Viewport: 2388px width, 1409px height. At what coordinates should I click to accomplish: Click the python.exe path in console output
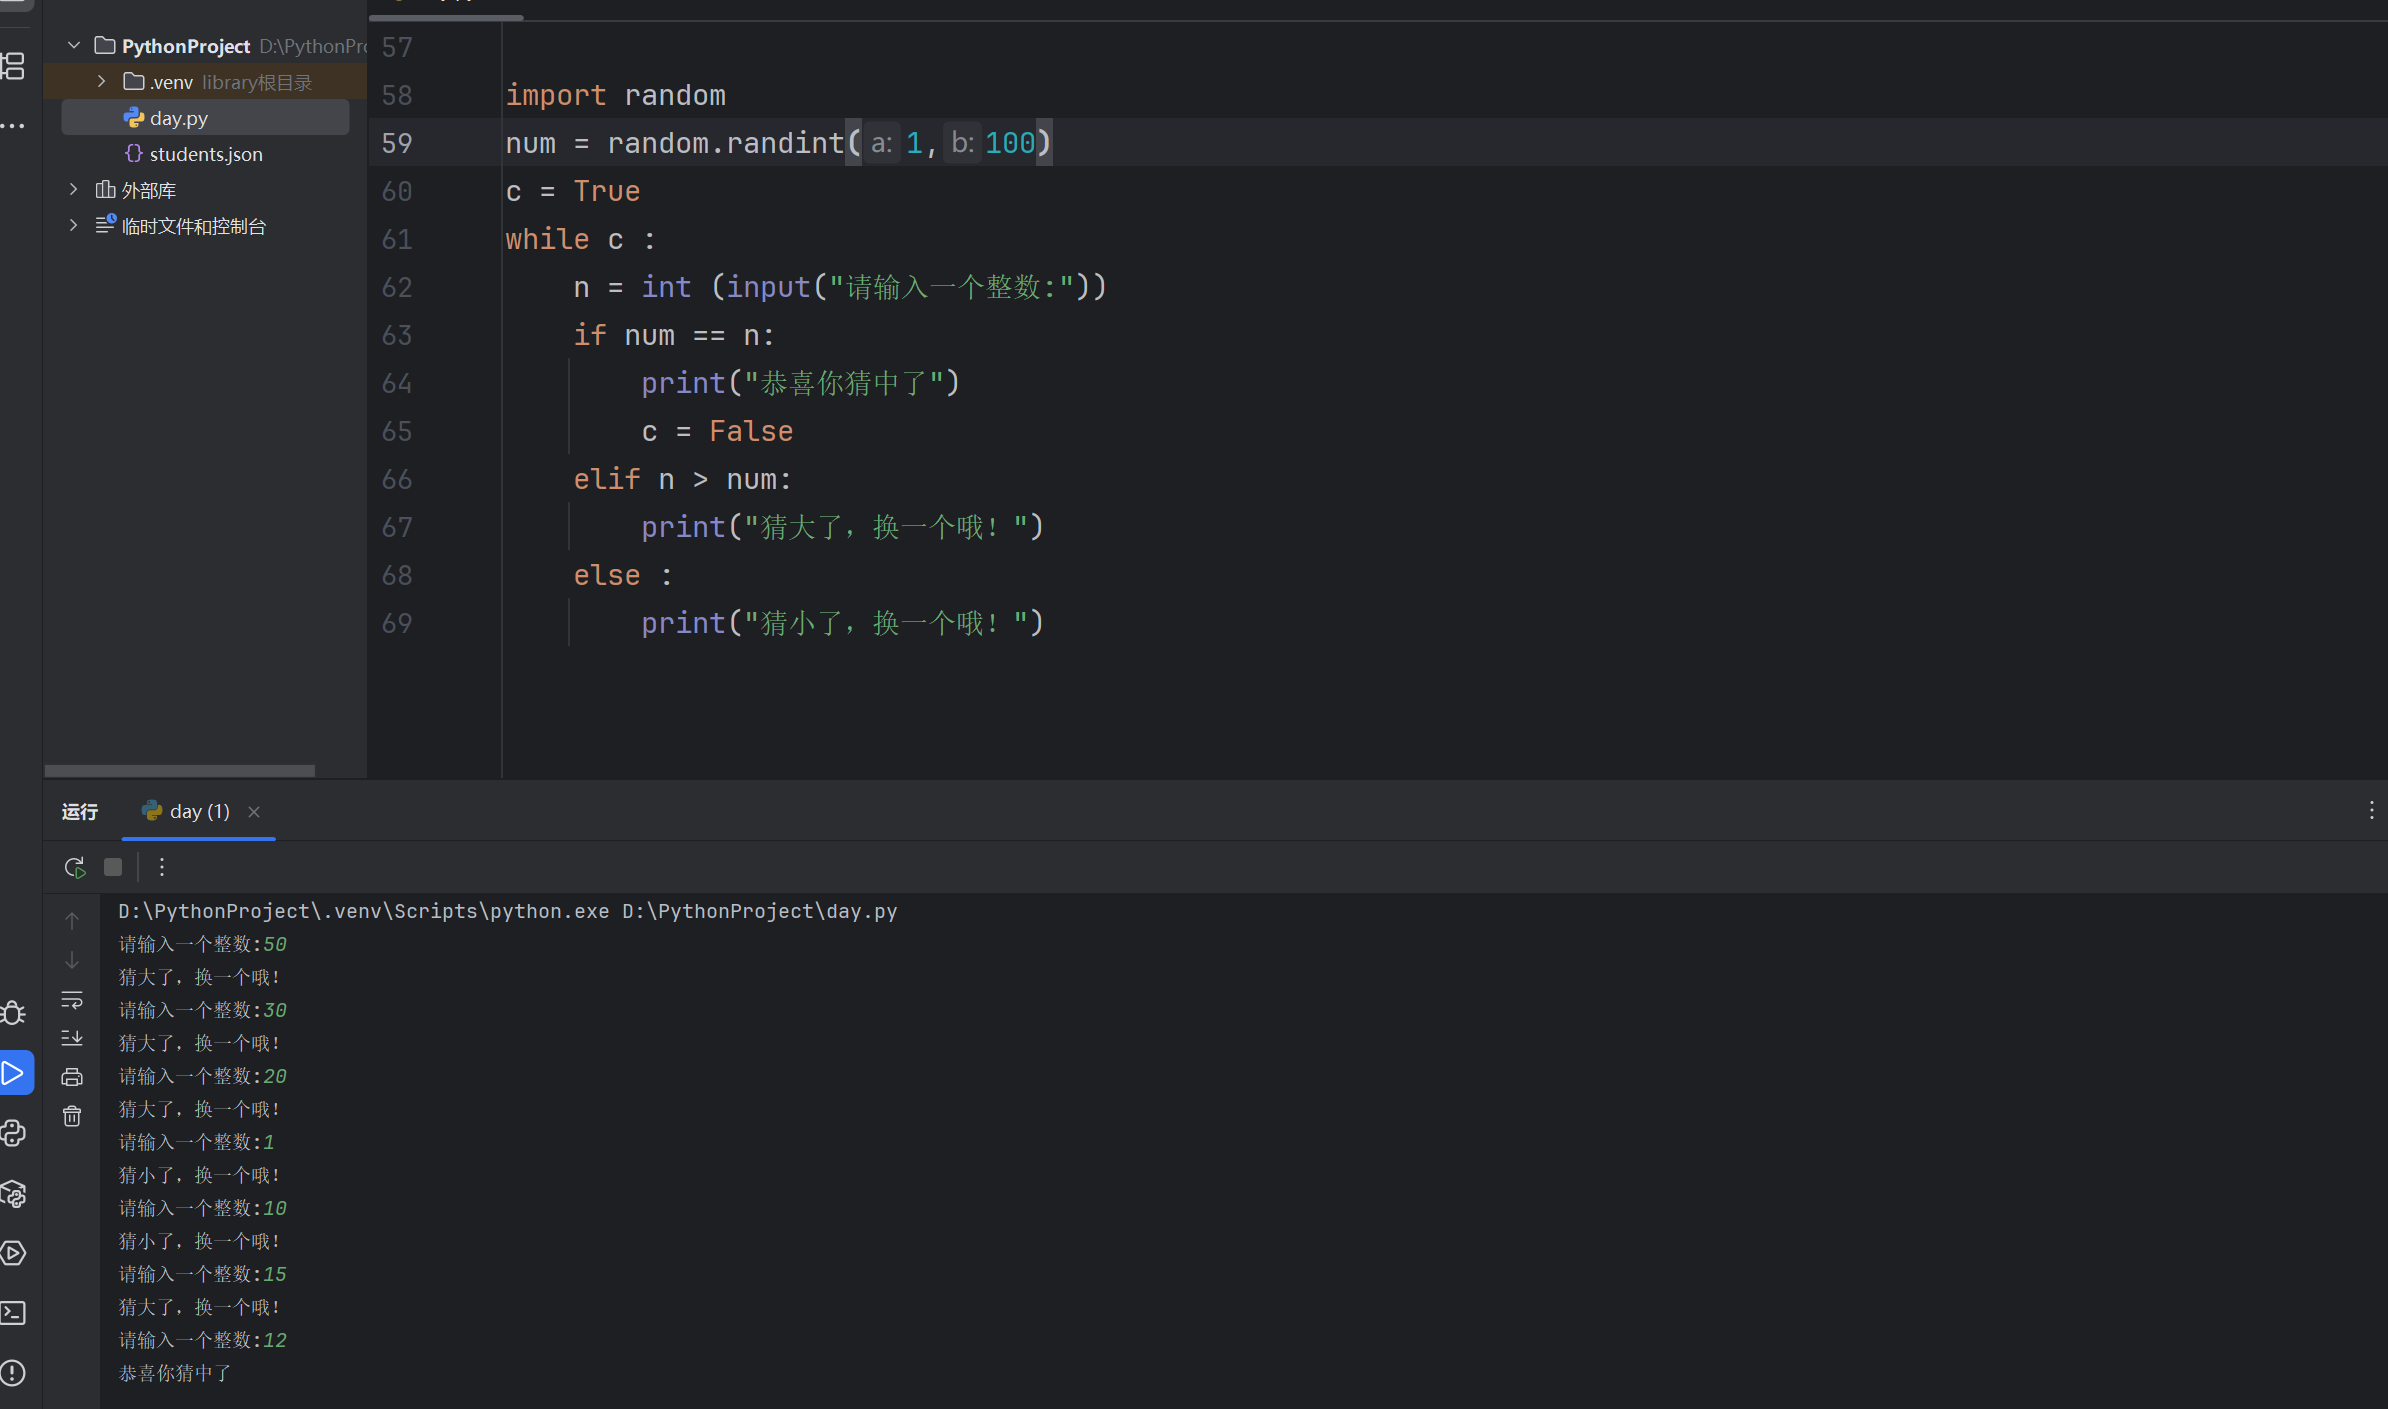tap(506, 911)
